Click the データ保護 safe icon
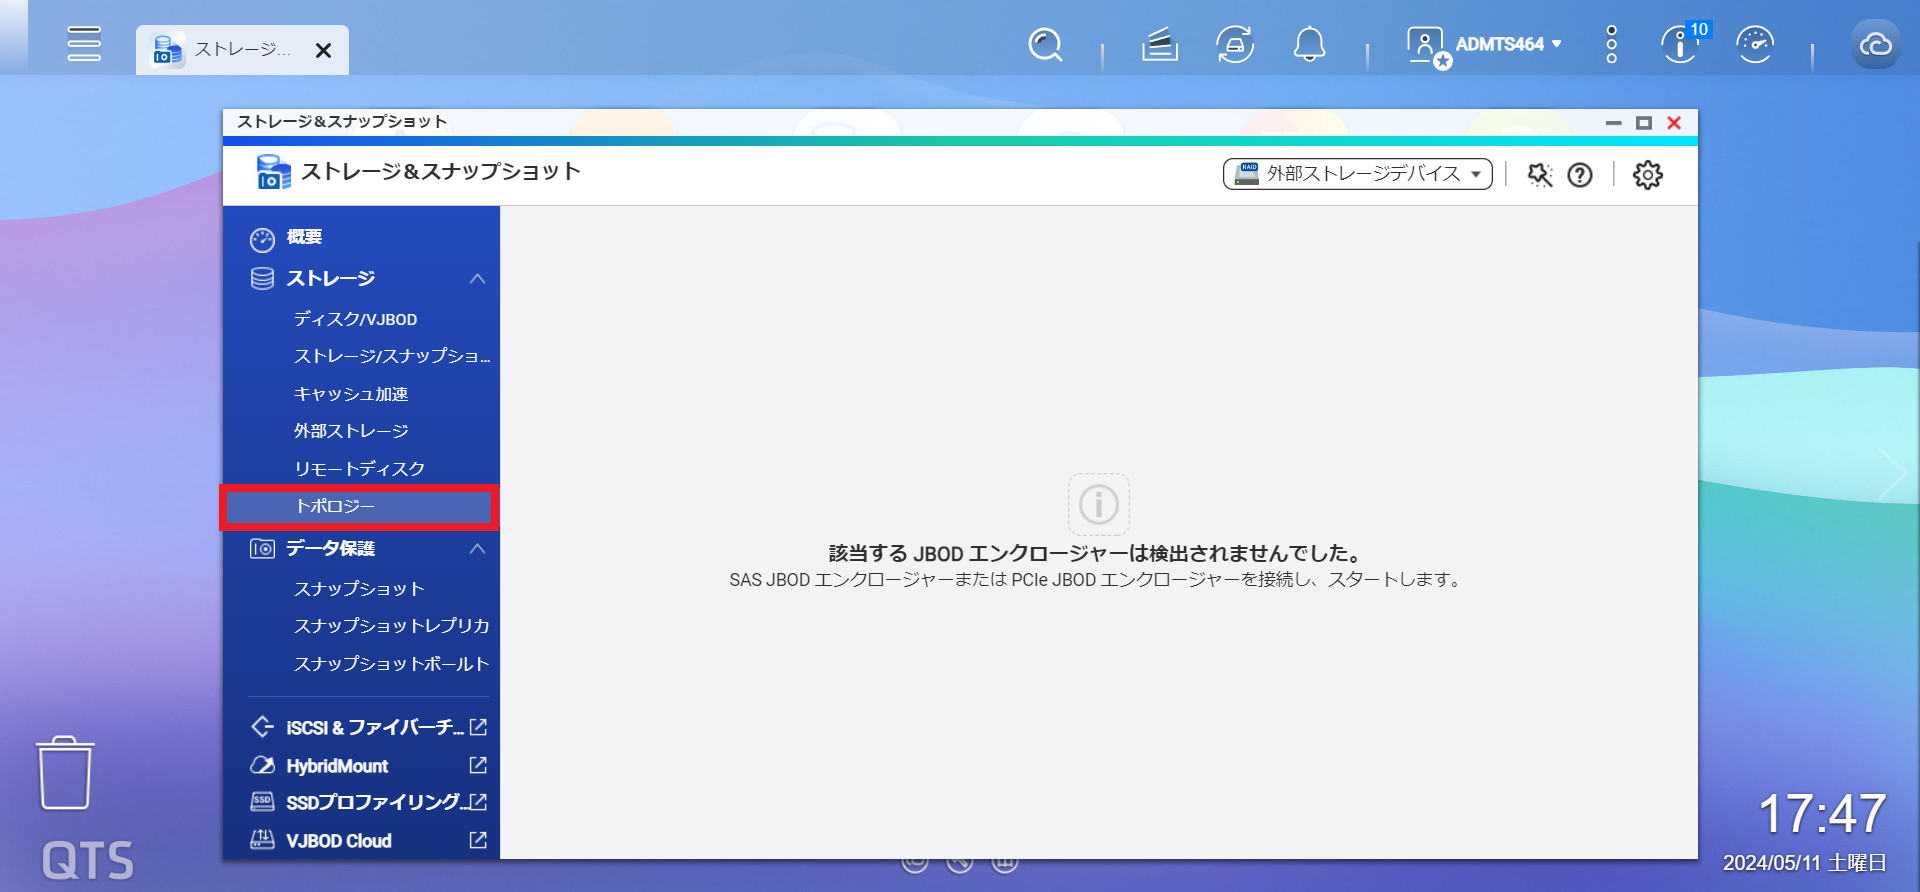Image resolution: width=1920 pixels, height=892 pixels. (x=262, y=549)
